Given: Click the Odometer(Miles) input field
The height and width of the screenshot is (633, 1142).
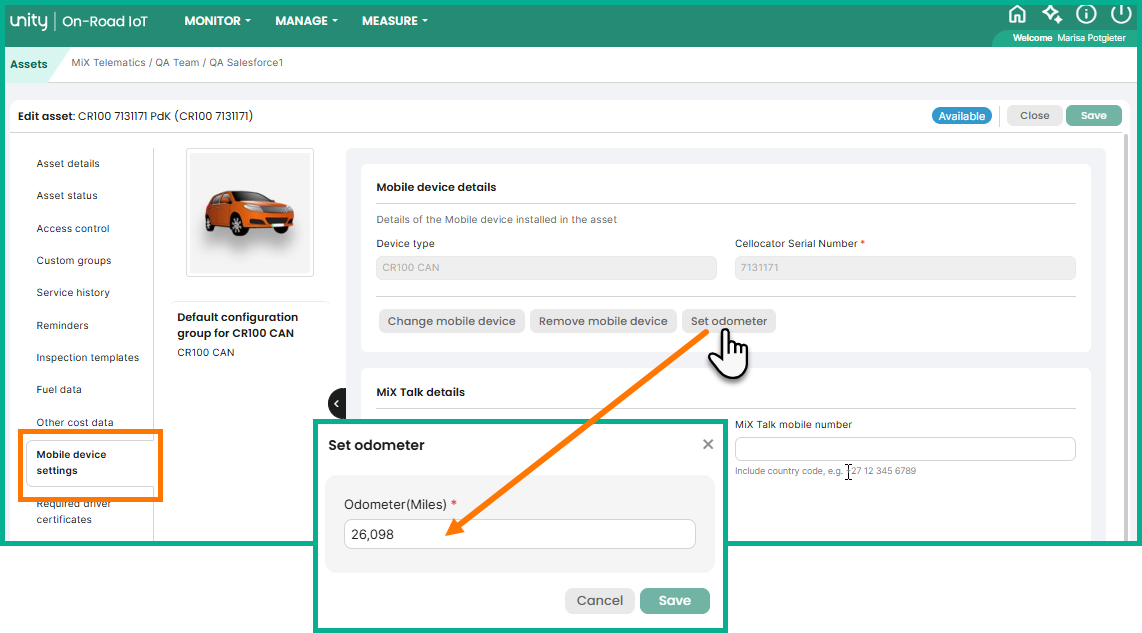Looking at the screenshot, I should click(x=519, y=534).
